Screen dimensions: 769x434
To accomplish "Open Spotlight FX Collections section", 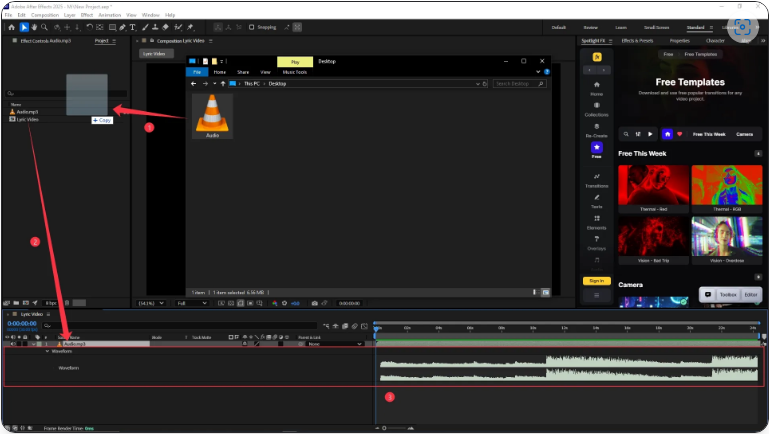I will (x=596, y=109).
